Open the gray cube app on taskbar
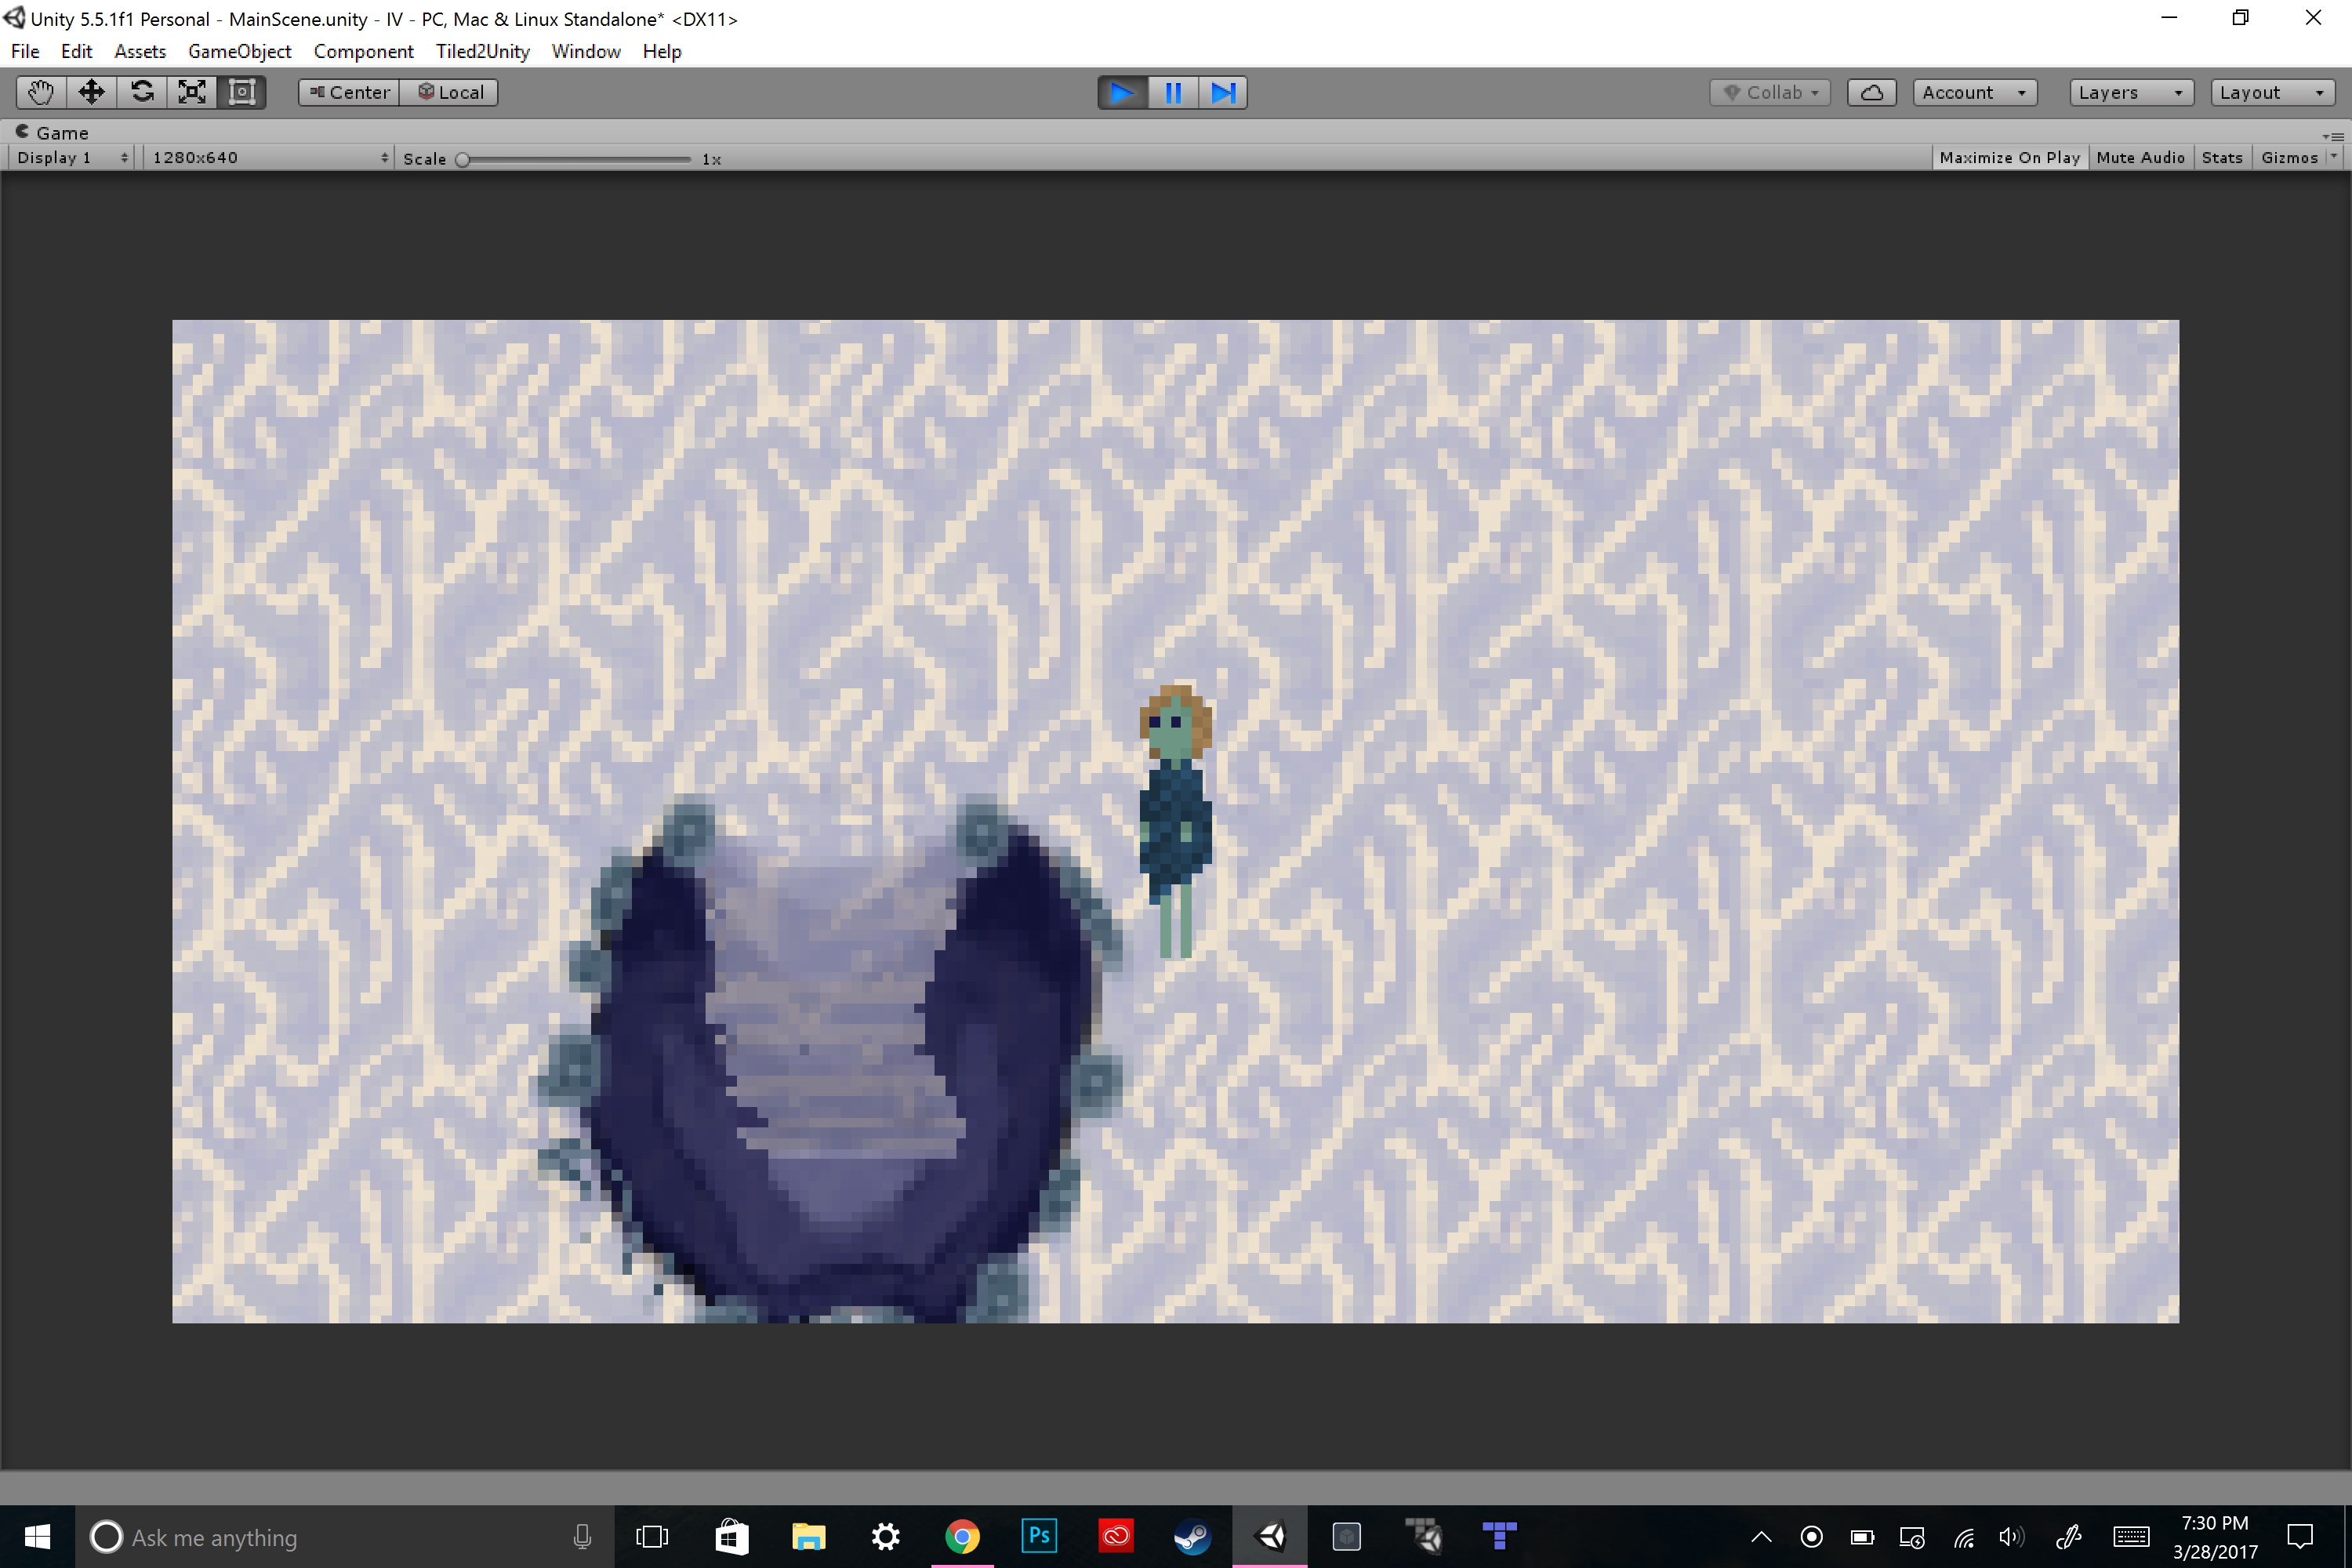Viewport: 2352px width, 1568px height. click(1347, 1537)
